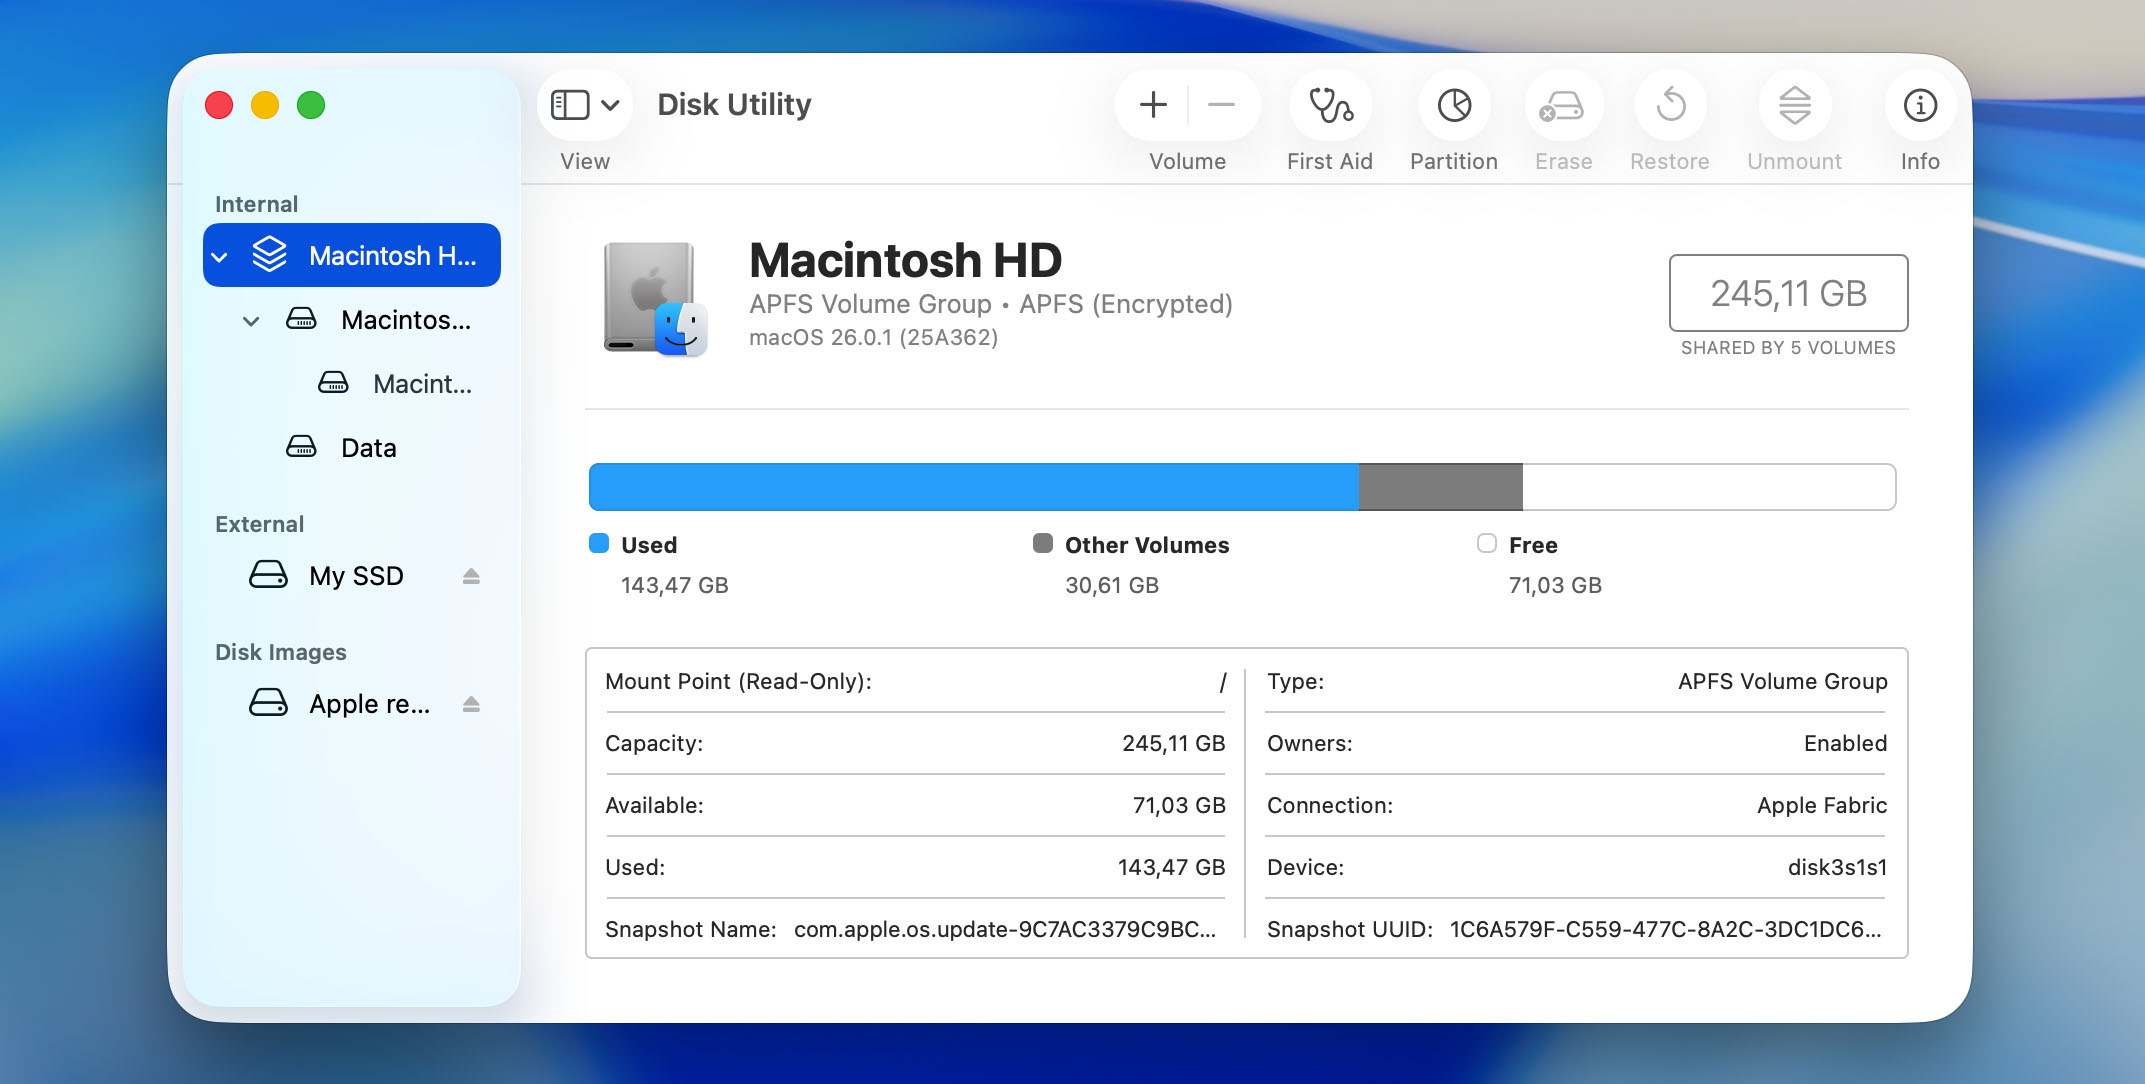Viewport: 2145px width, 1084px height.
Task: Click the Macintosh HD drive icon
Action: (x=655, y=298)
